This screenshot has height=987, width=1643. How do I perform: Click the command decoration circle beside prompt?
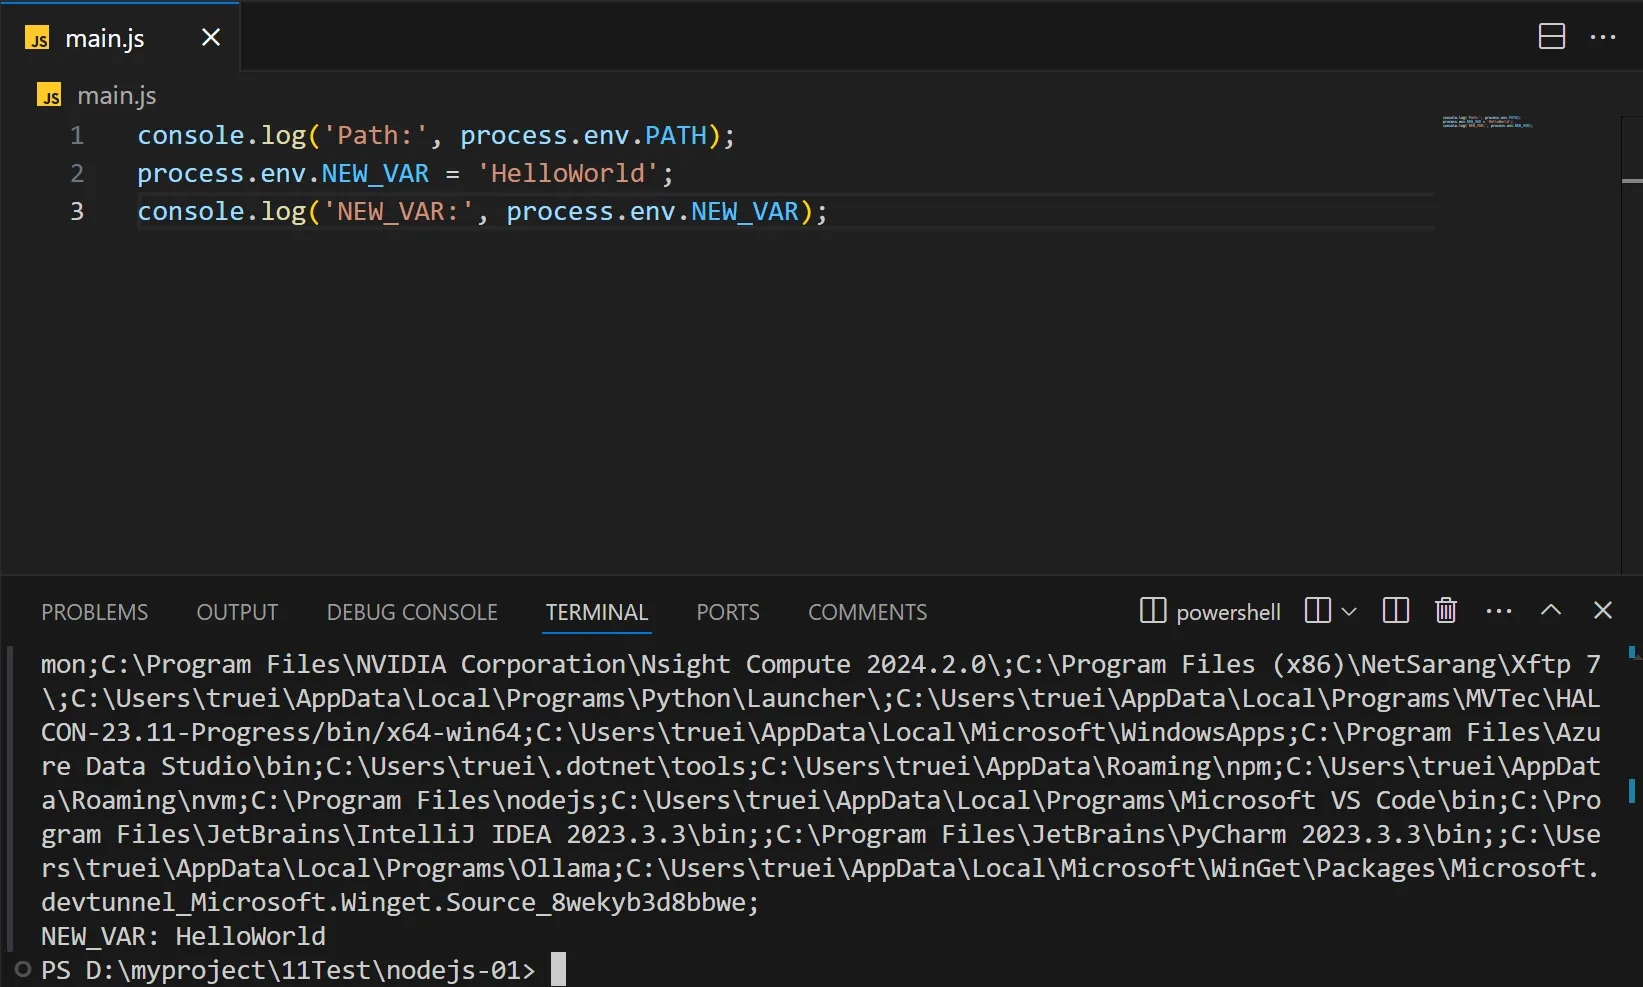click(22, 970)
